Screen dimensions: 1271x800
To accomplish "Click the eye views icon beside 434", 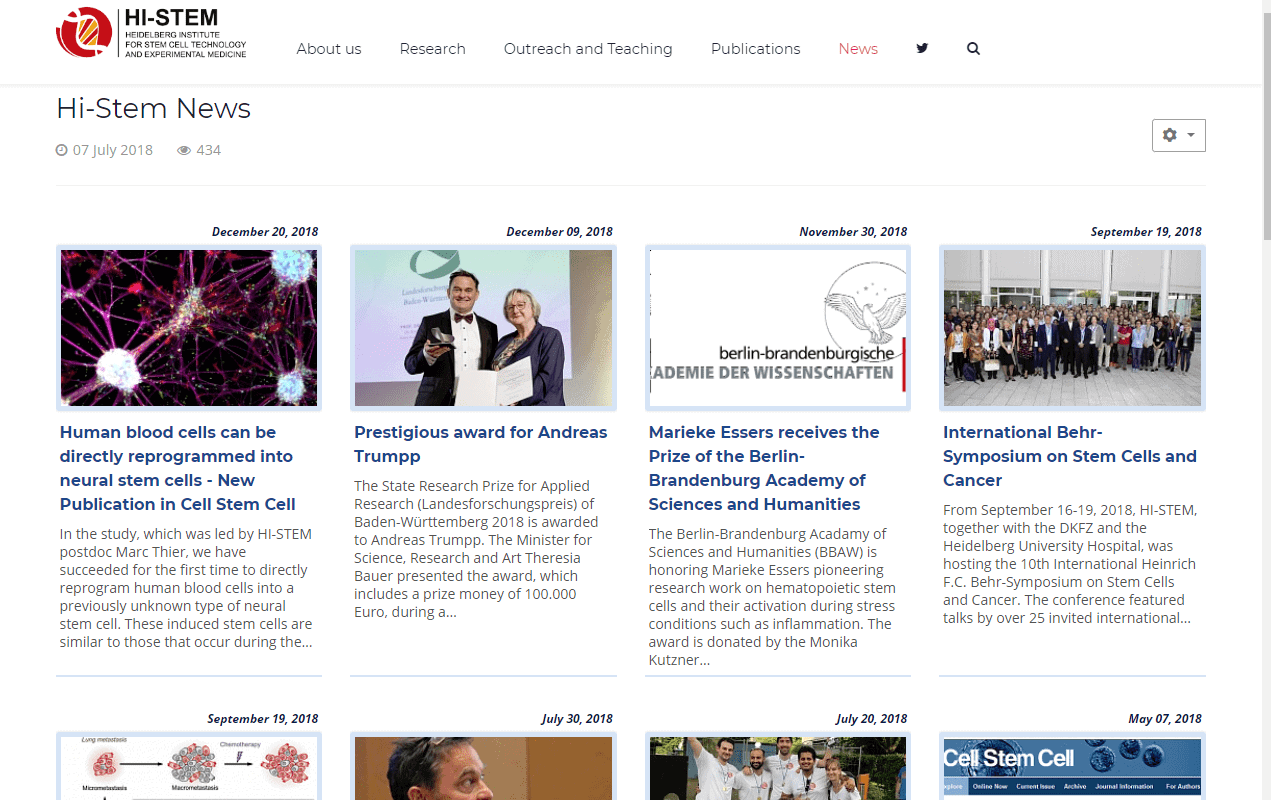I will click(x=184, y=150).
